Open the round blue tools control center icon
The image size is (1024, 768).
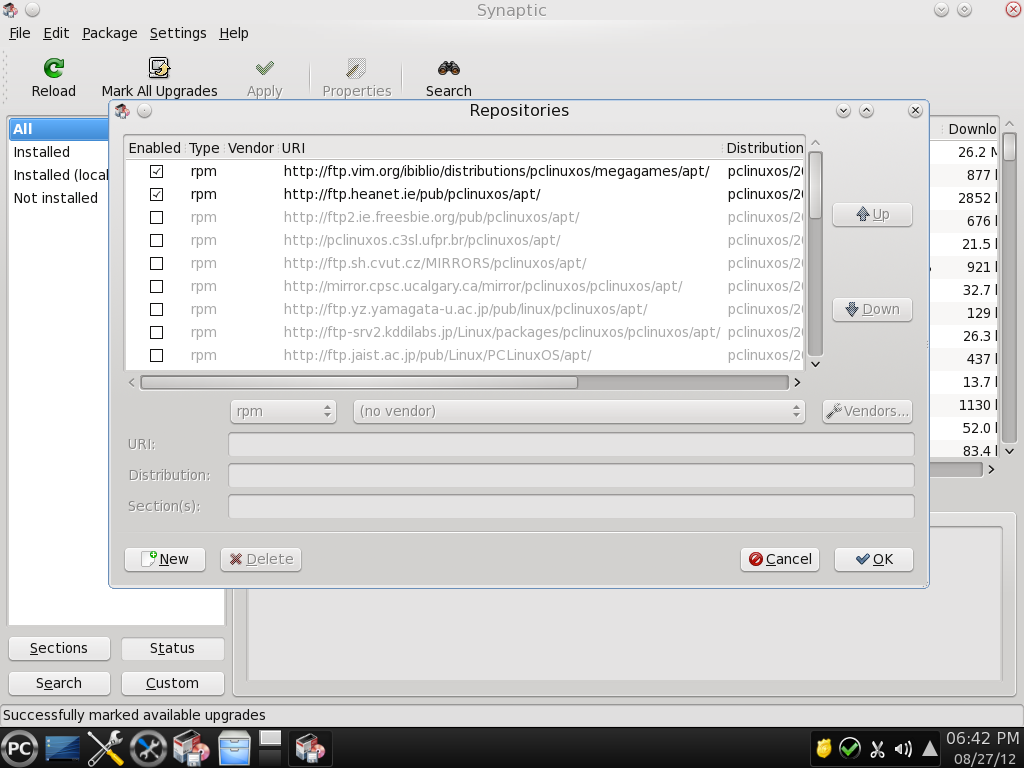pos(149,748)
